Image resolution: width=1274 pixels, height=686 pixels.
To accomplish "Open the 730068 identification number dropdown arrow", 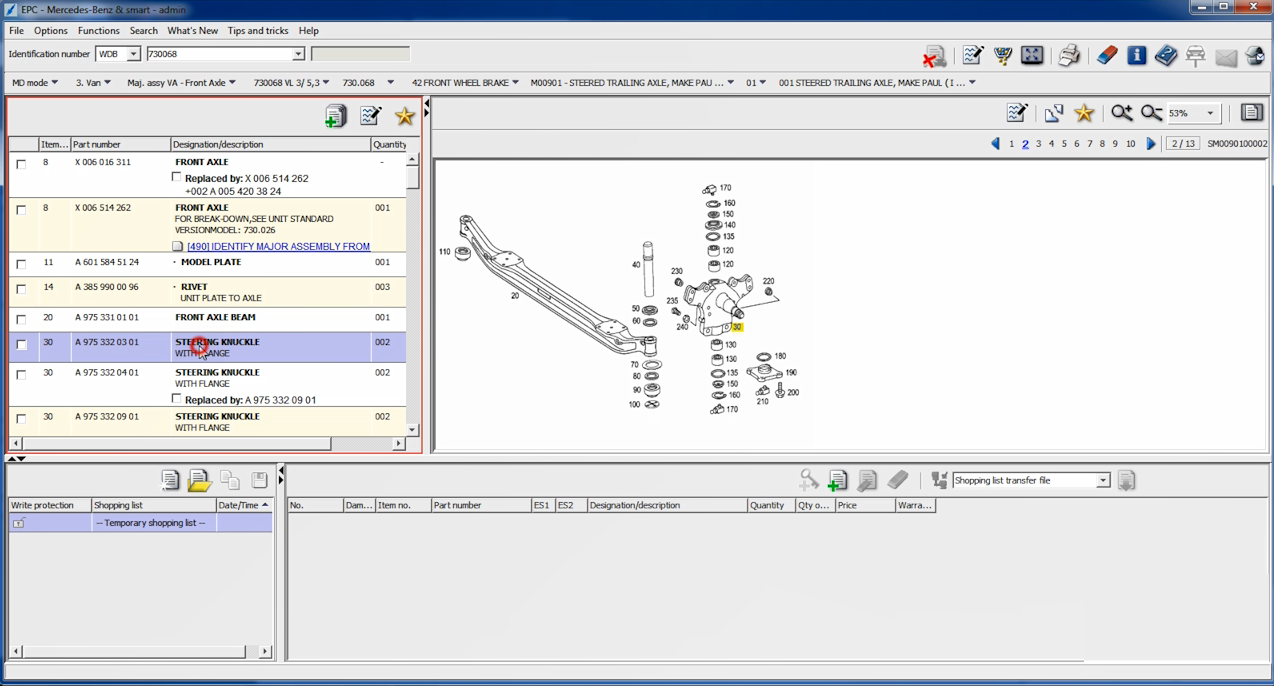I will pos(297,54).
